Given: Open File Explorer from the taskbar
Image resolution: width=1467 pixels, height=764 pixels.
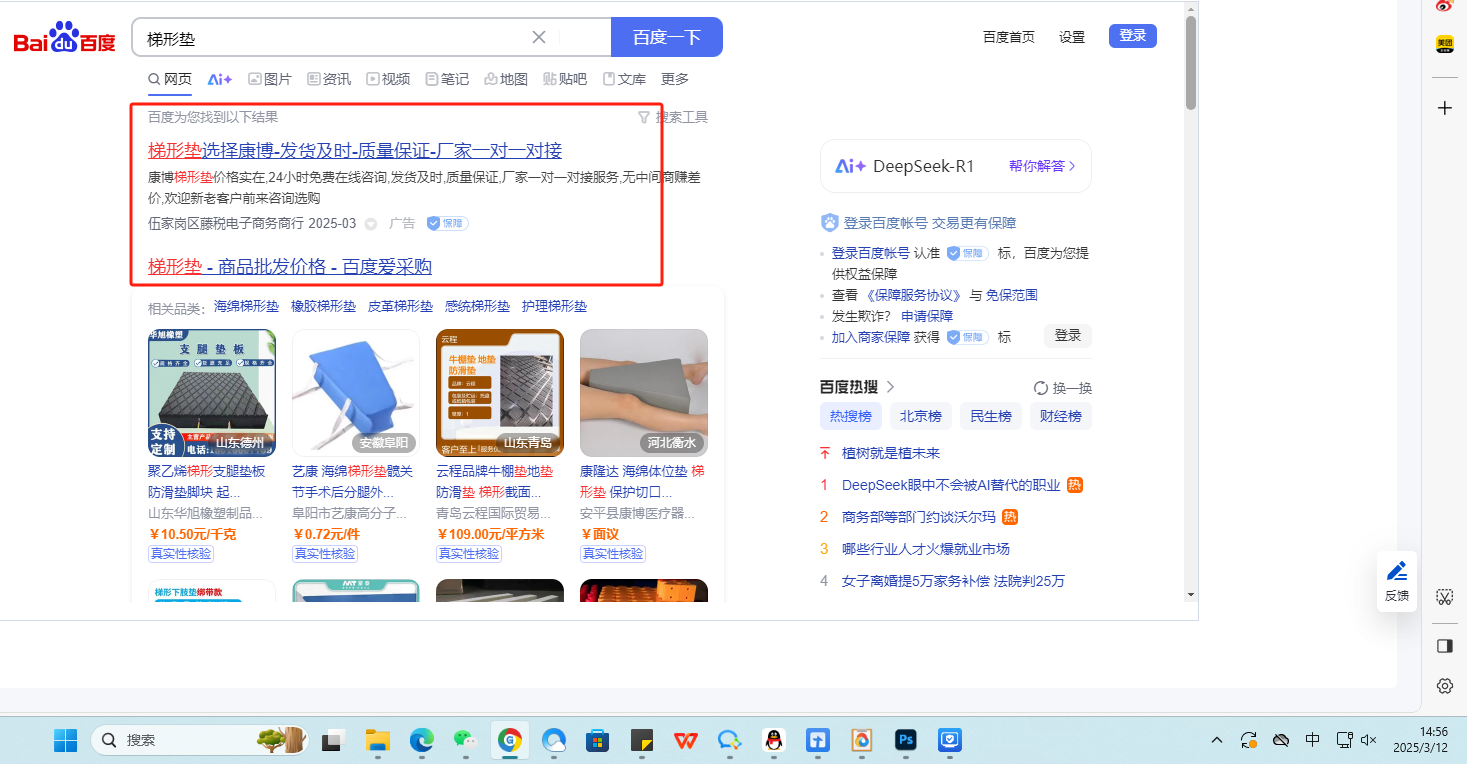Looking at the screenshot, I should [x=377, y=740].
